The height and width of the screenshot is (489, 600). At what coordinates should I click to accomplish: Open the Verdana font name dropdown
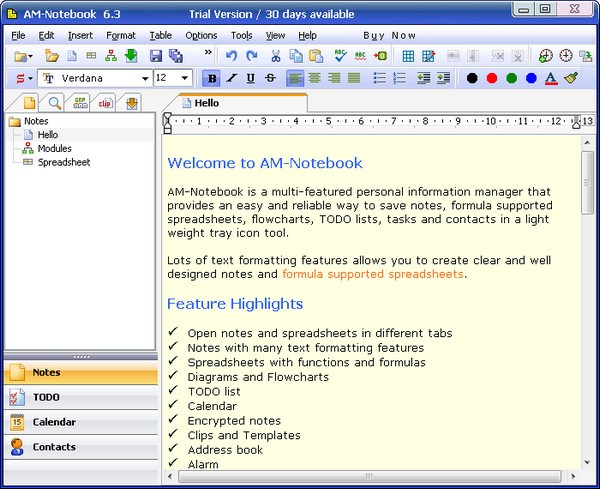(x=145, y=78)
